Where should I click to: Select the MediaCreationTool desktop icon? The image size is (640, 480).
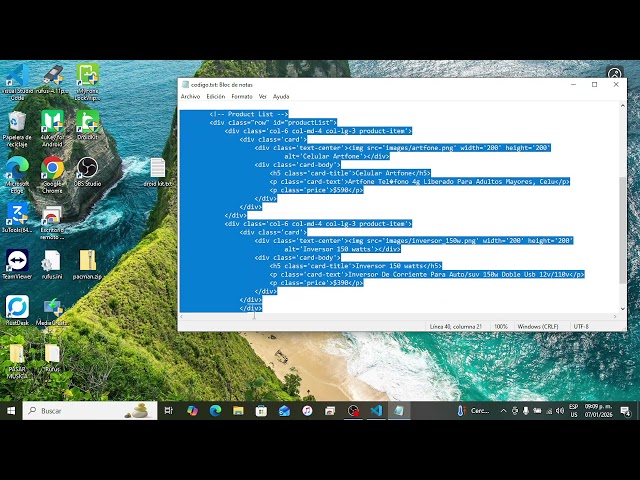tap(52, 312)
